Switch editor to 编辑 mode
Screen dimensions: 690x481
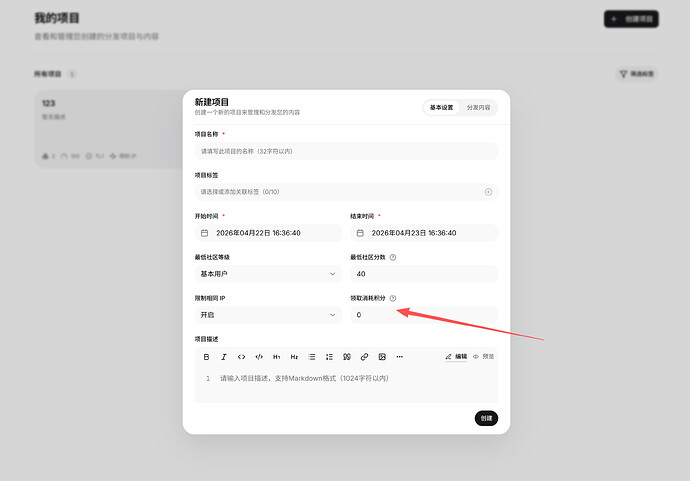pyautogui.click(x=456, y=356)
